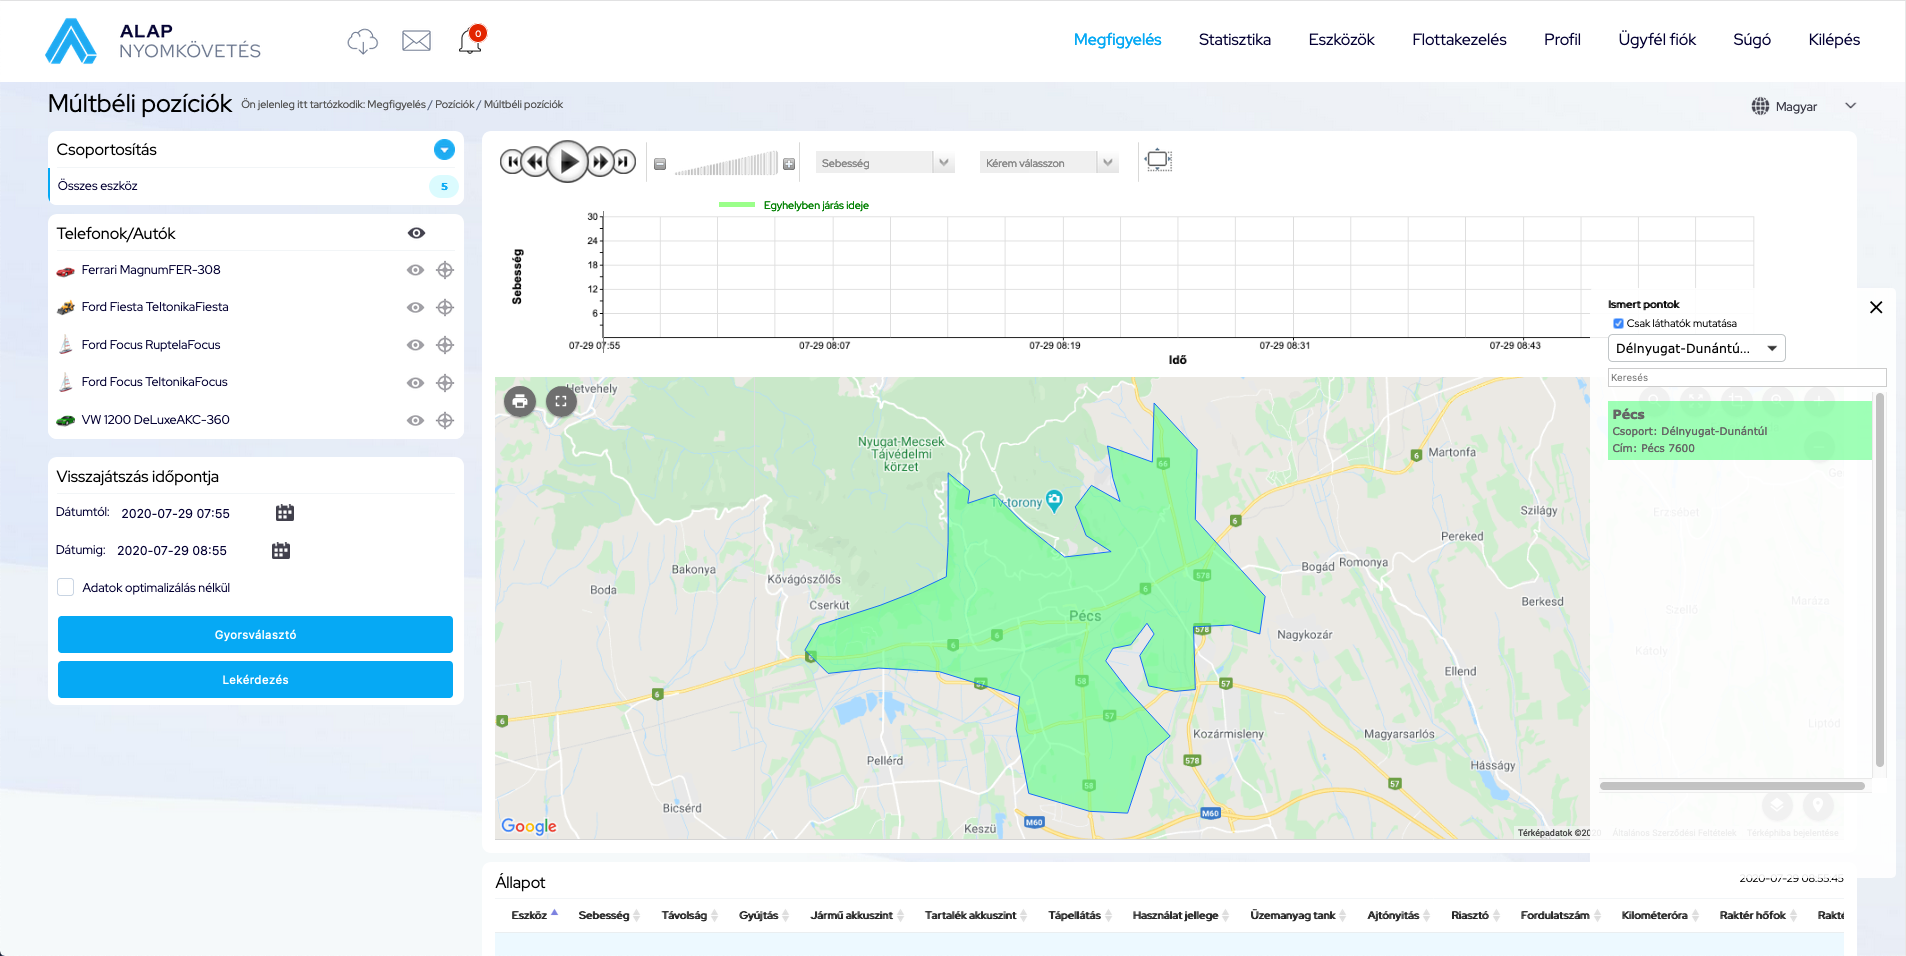The image size is (1906, 956).
Task: Print the map using the printer icon
Action: [x=520, y=402]
